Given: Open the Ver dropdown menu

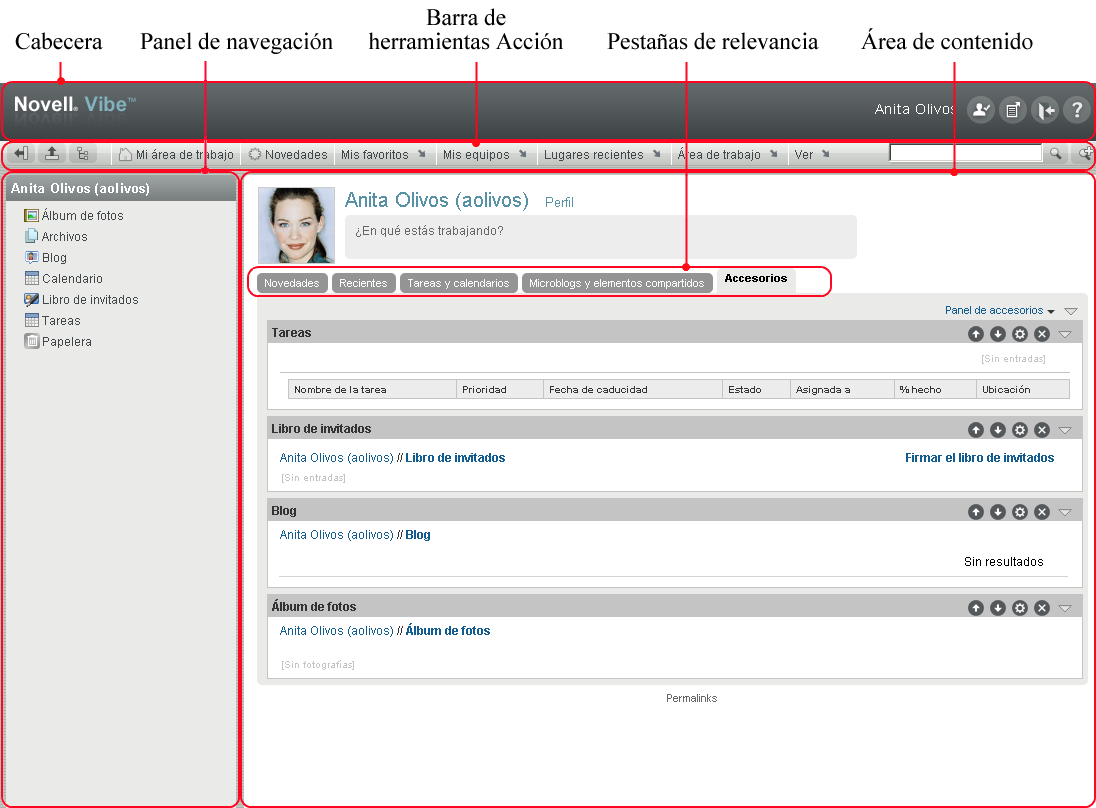Looking at the screenshot, I should pyautogui.click(x=812, y=154).
